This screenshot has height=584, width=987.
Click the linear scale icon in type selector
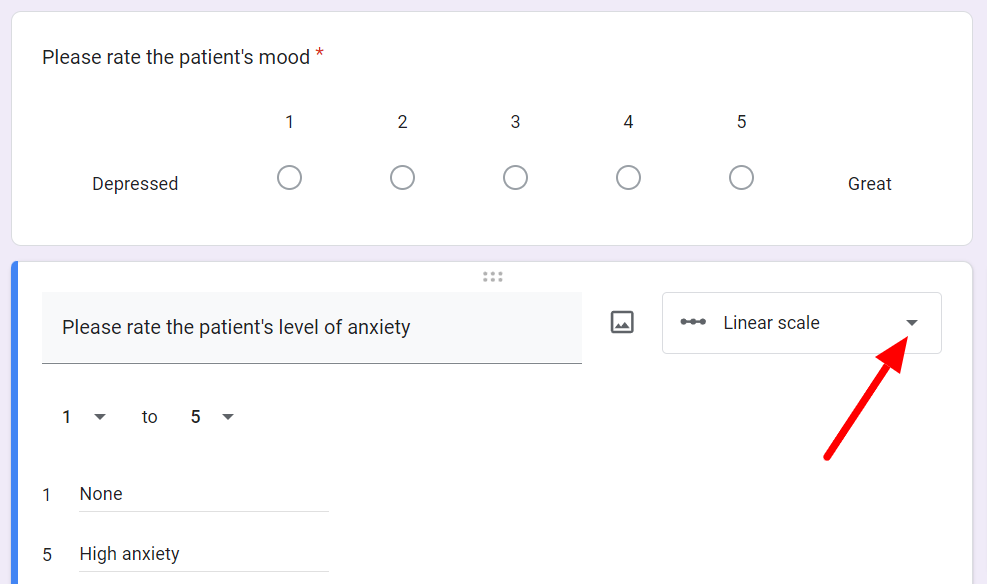pos(693,322)
